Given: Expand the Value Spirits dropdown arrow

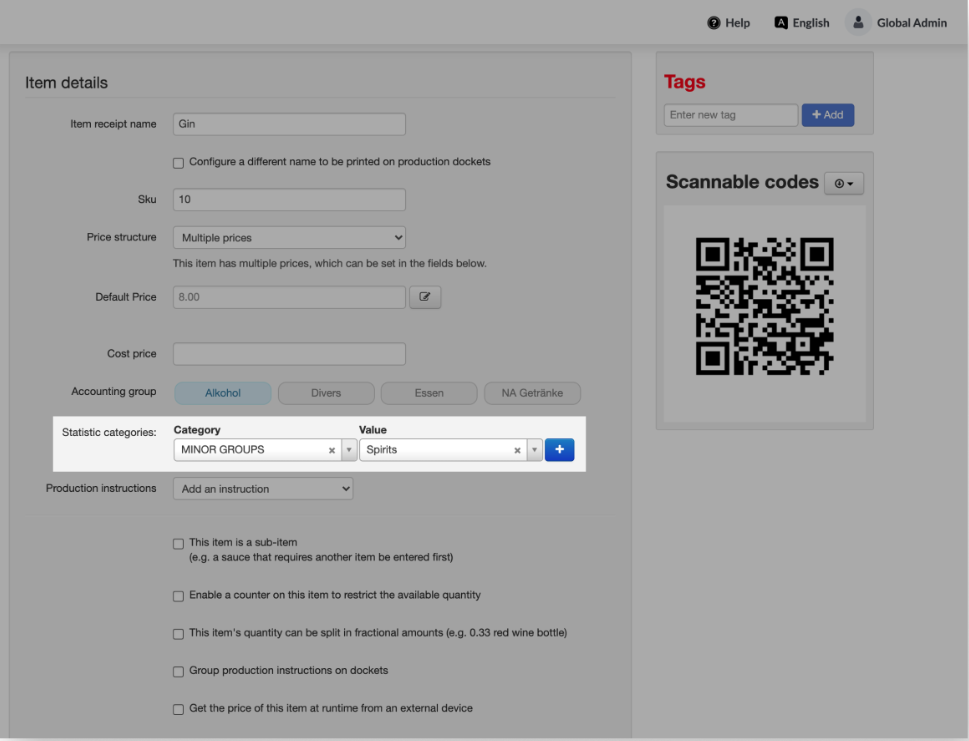Looking at the screenshot, I should tap(535, 451).
